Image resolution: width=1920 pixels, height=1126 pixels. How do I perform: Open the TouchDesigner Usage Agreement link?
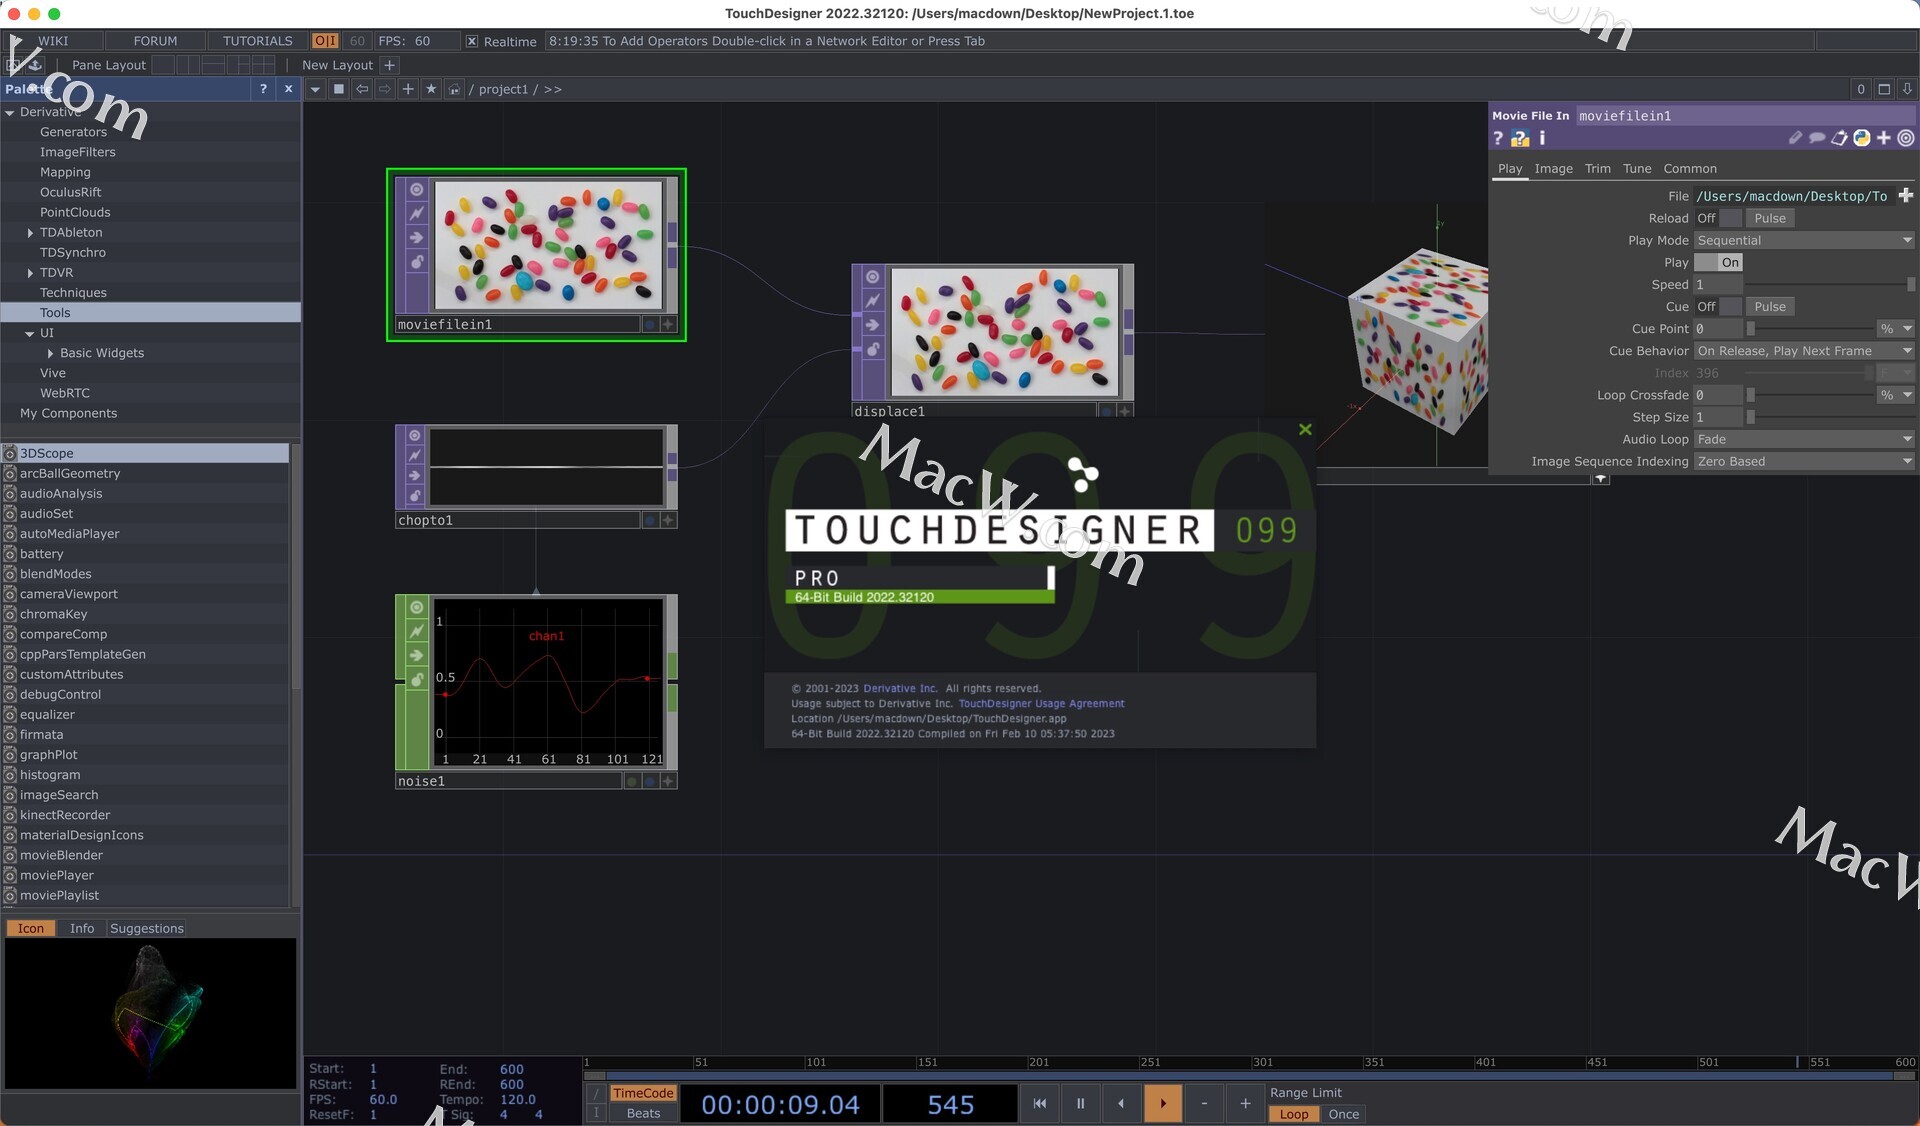click(x=1041, y=703)
